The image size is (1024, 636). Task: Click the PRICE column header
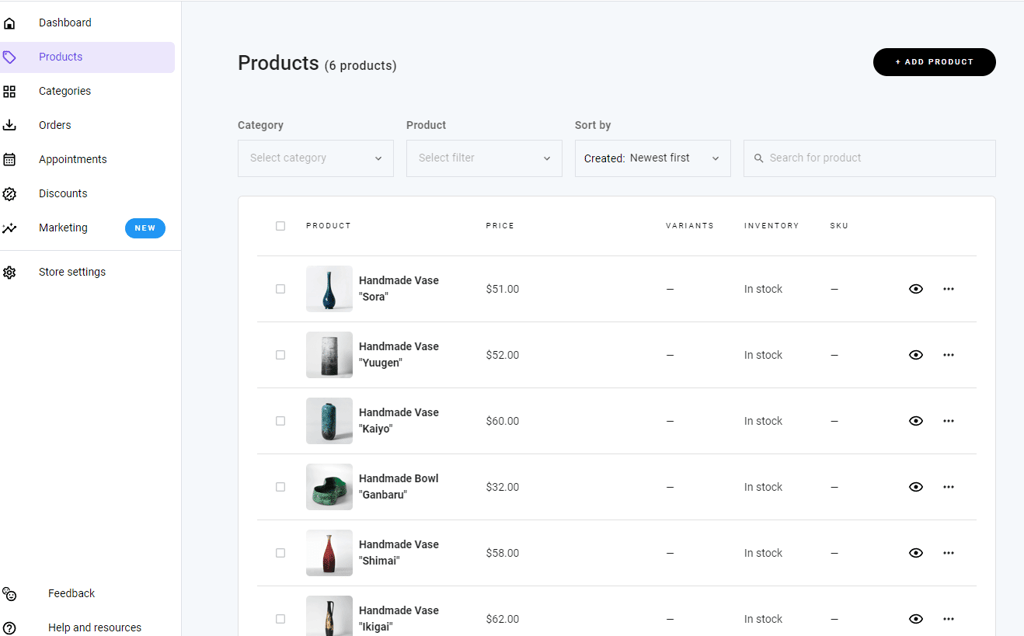500,226
